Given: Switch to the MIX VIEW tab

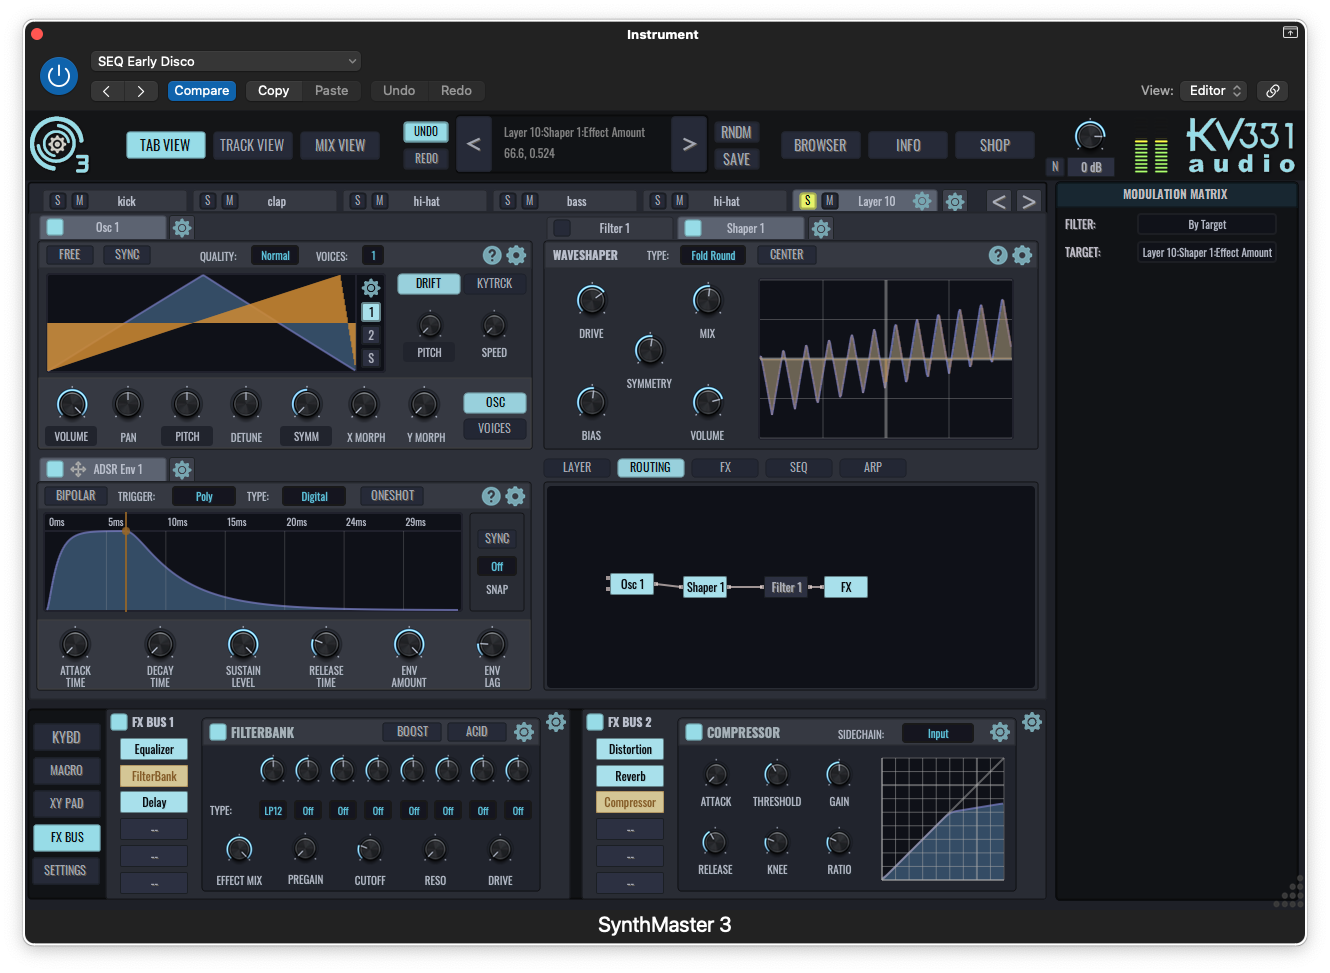Looking at the screenshot, I should [340, 144].
